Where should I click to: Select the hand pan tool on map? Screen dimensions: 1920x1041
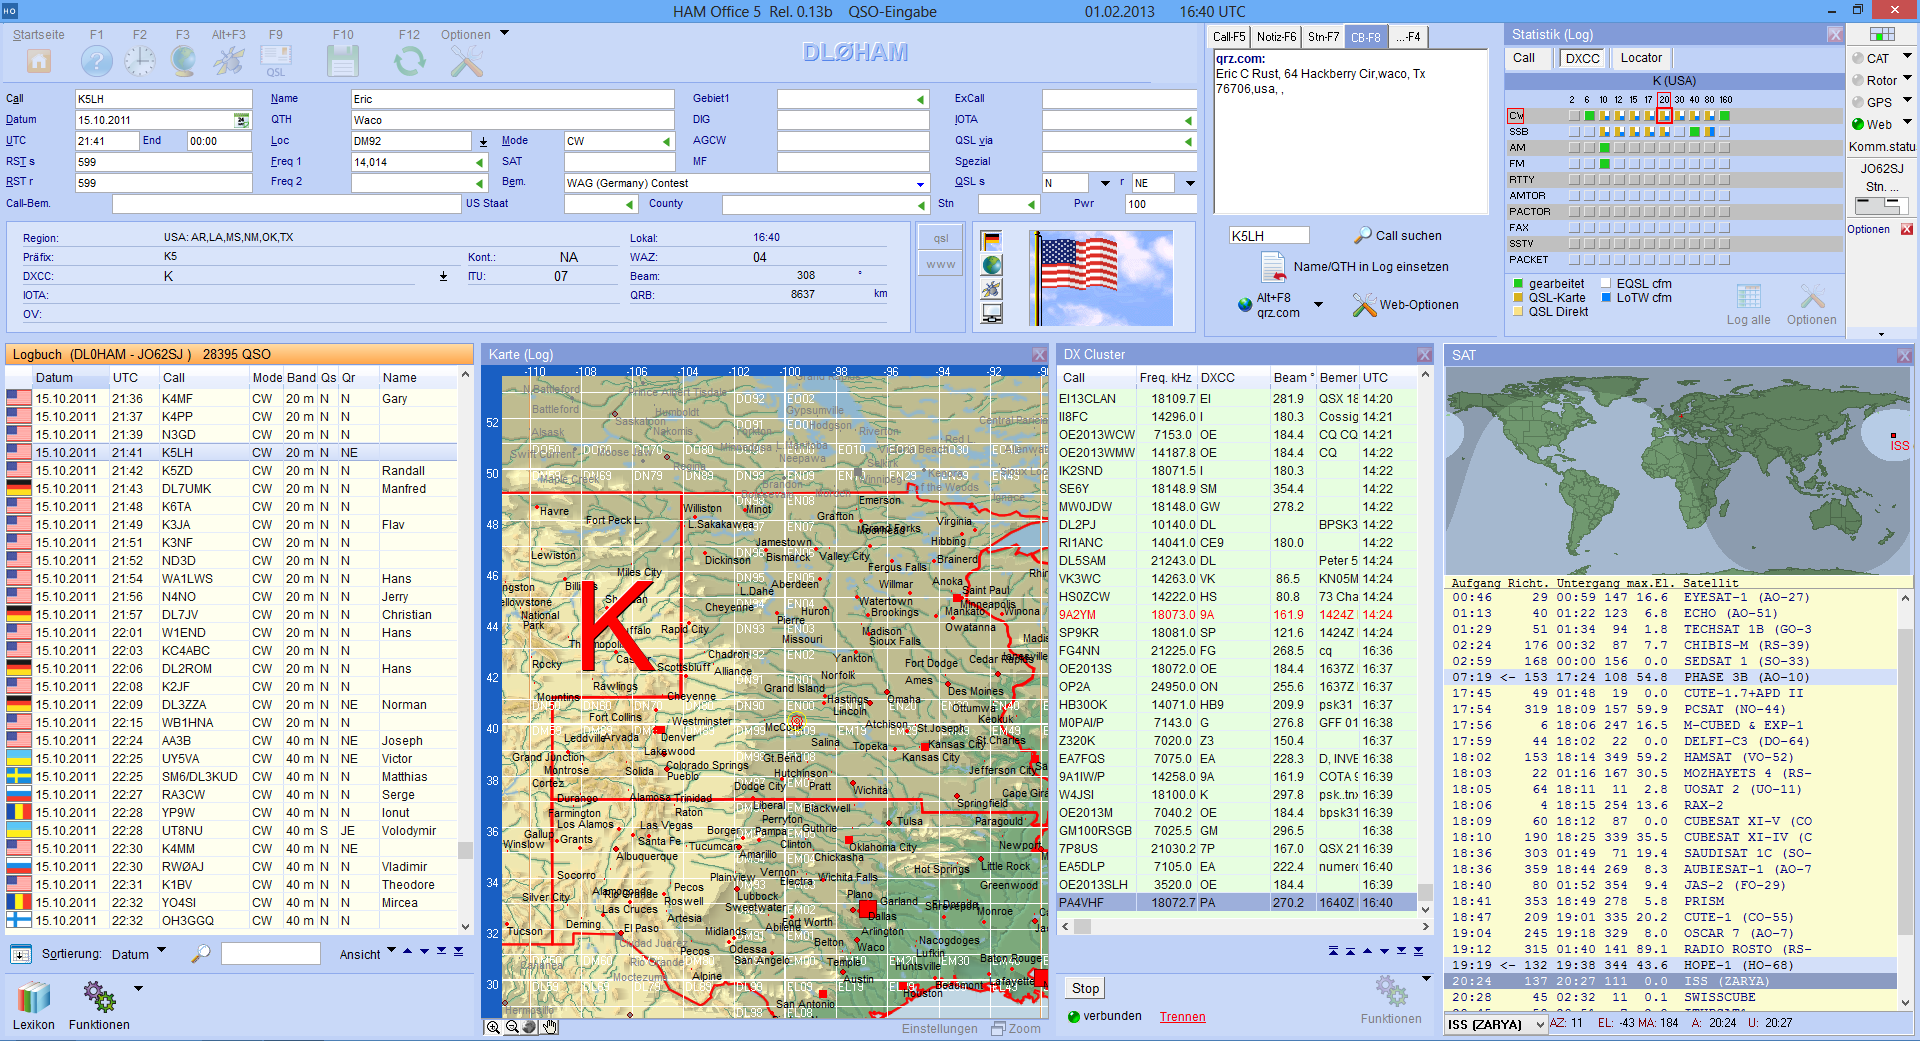point(550,1027)
